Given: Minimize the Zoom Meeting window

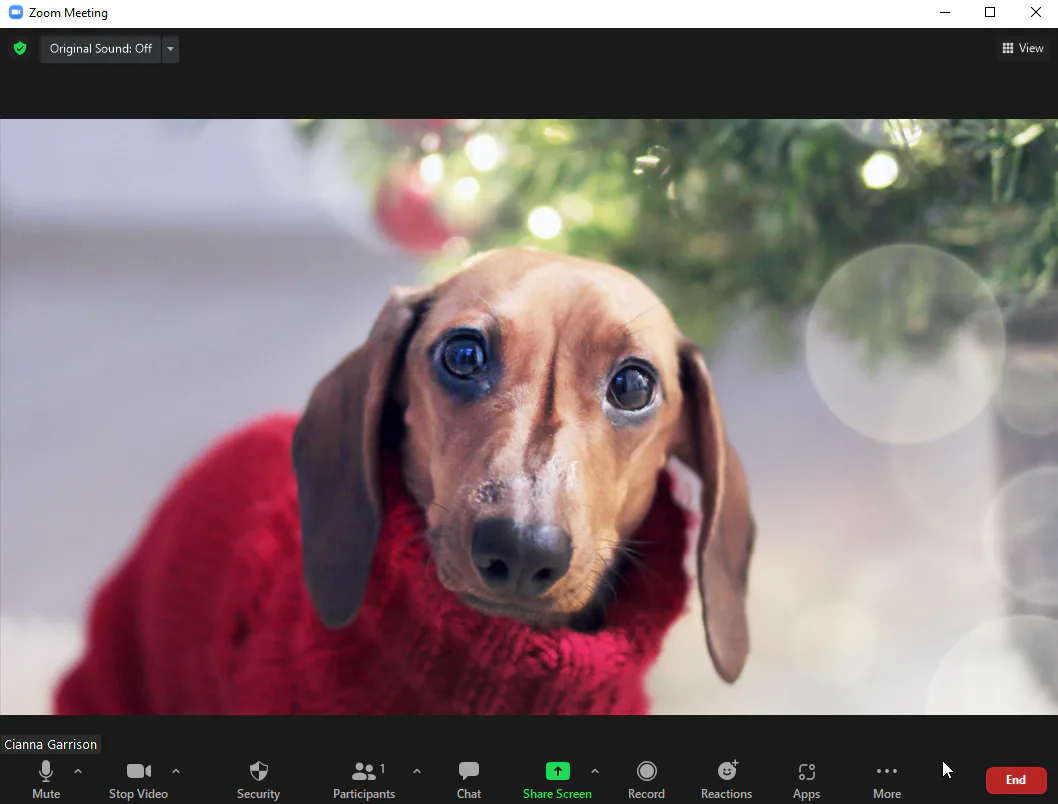Looking at the screenshot, I should click(x=945, y=12).
